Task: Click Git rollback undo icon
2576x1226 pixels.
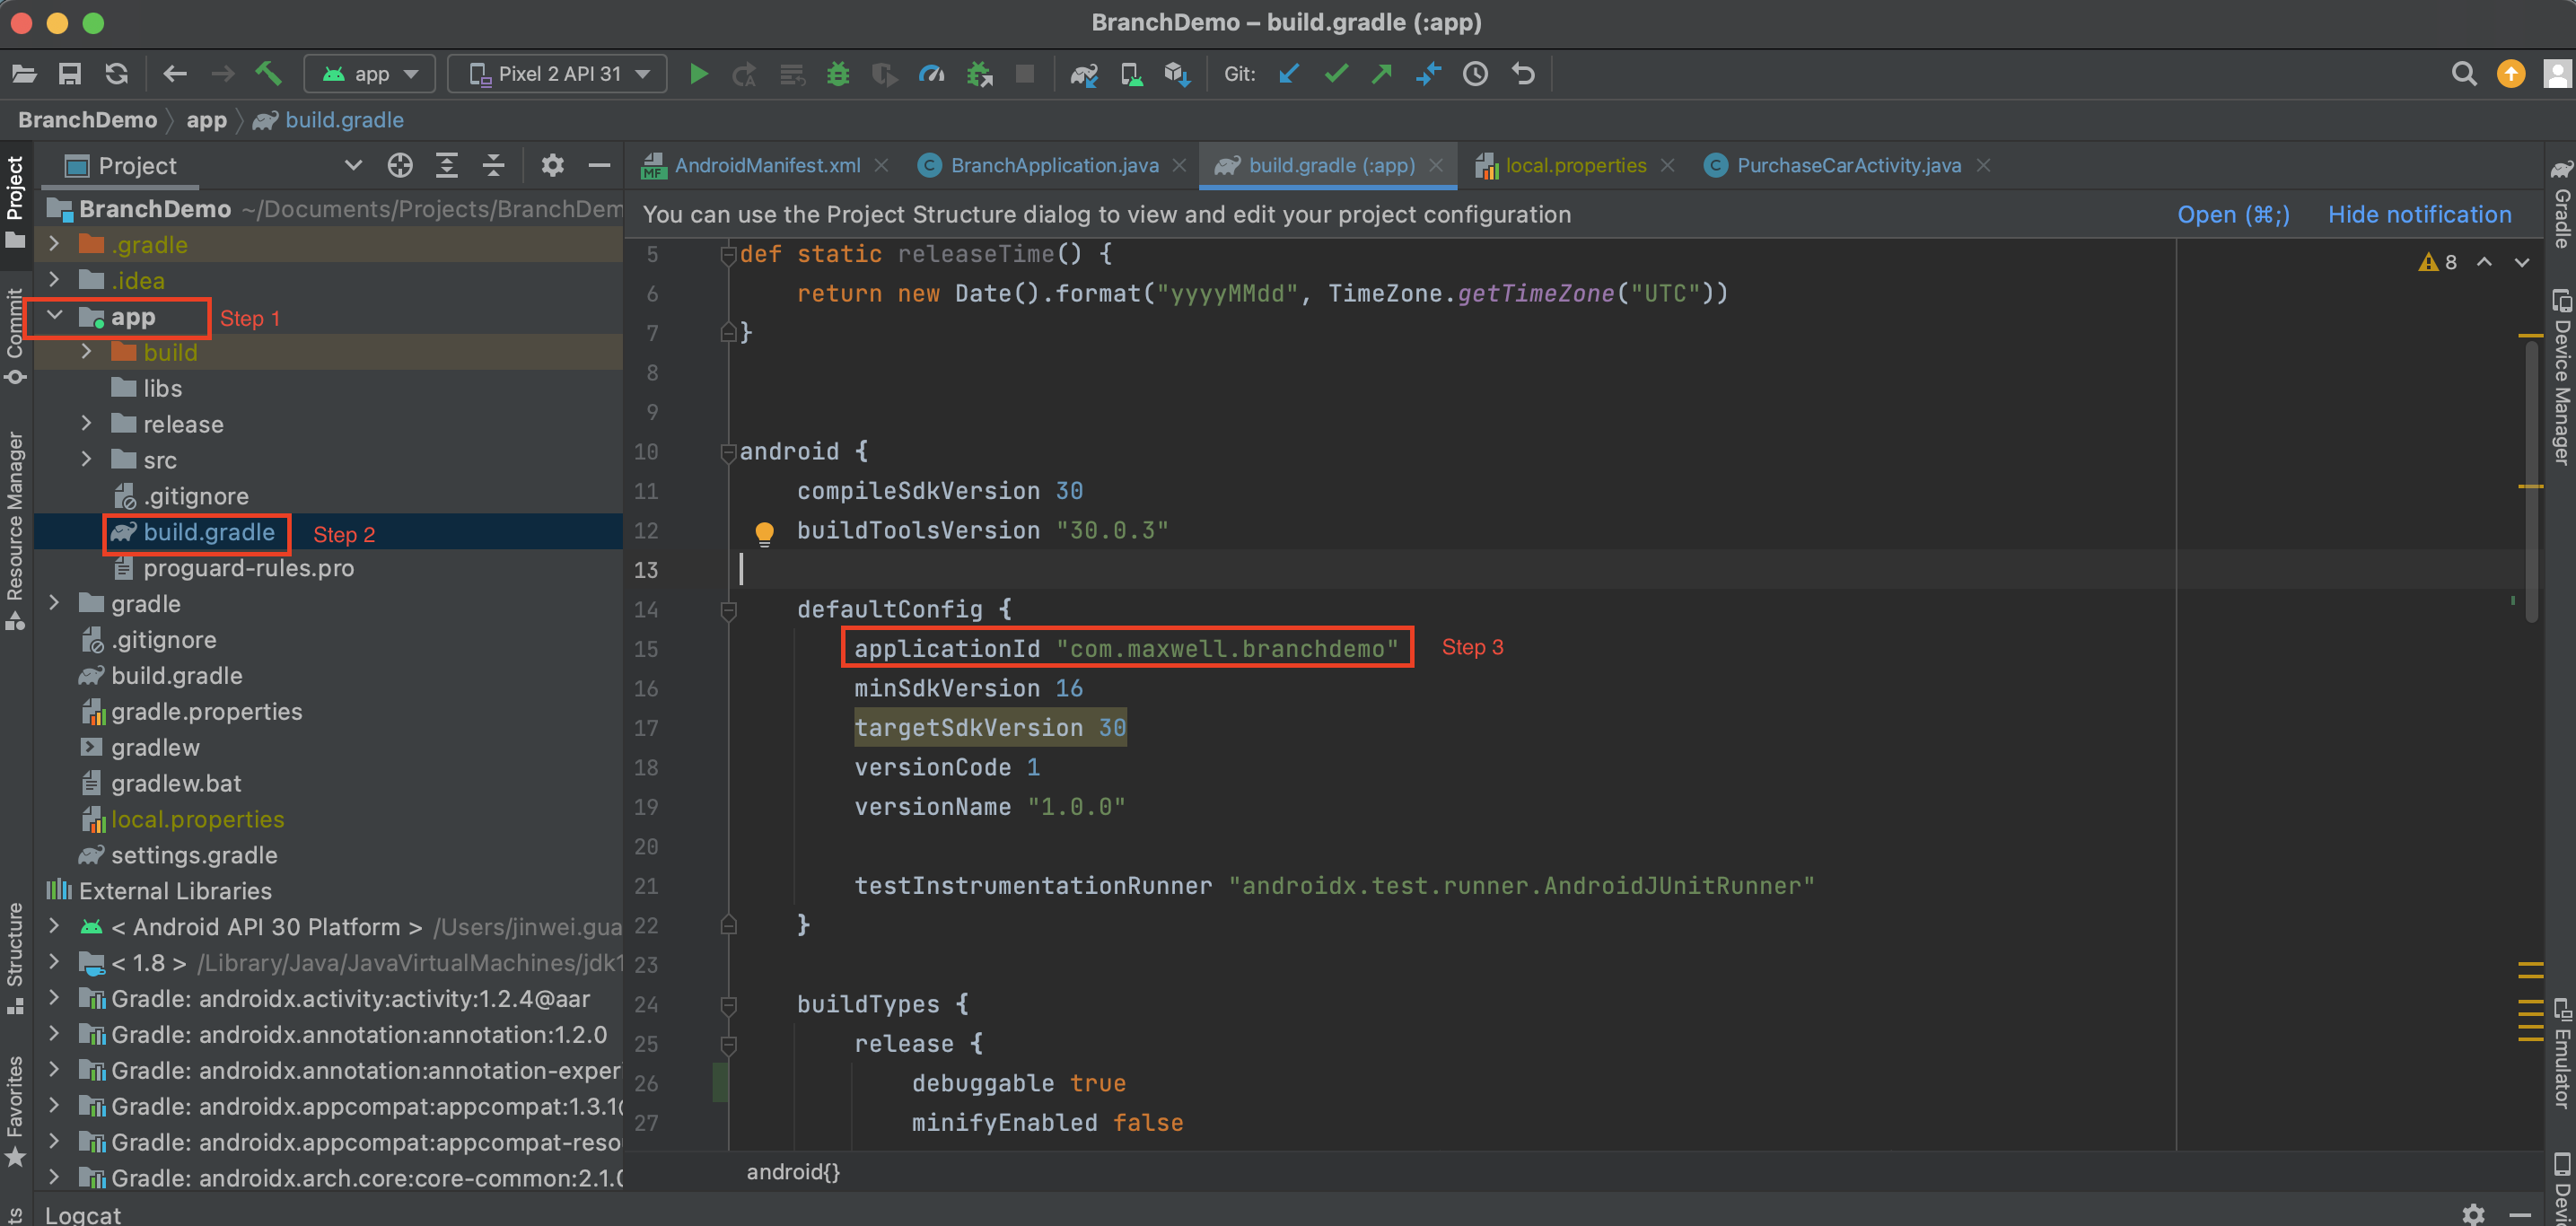Action: [1522, 74]
